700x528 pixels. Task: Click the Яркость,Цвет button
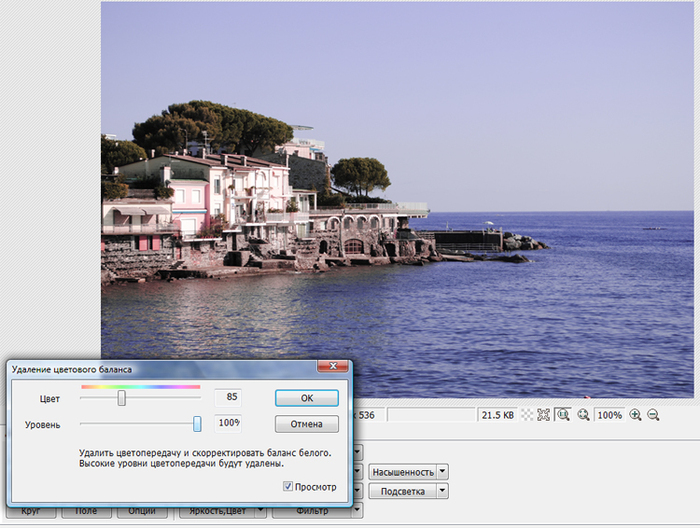[218, 511]
